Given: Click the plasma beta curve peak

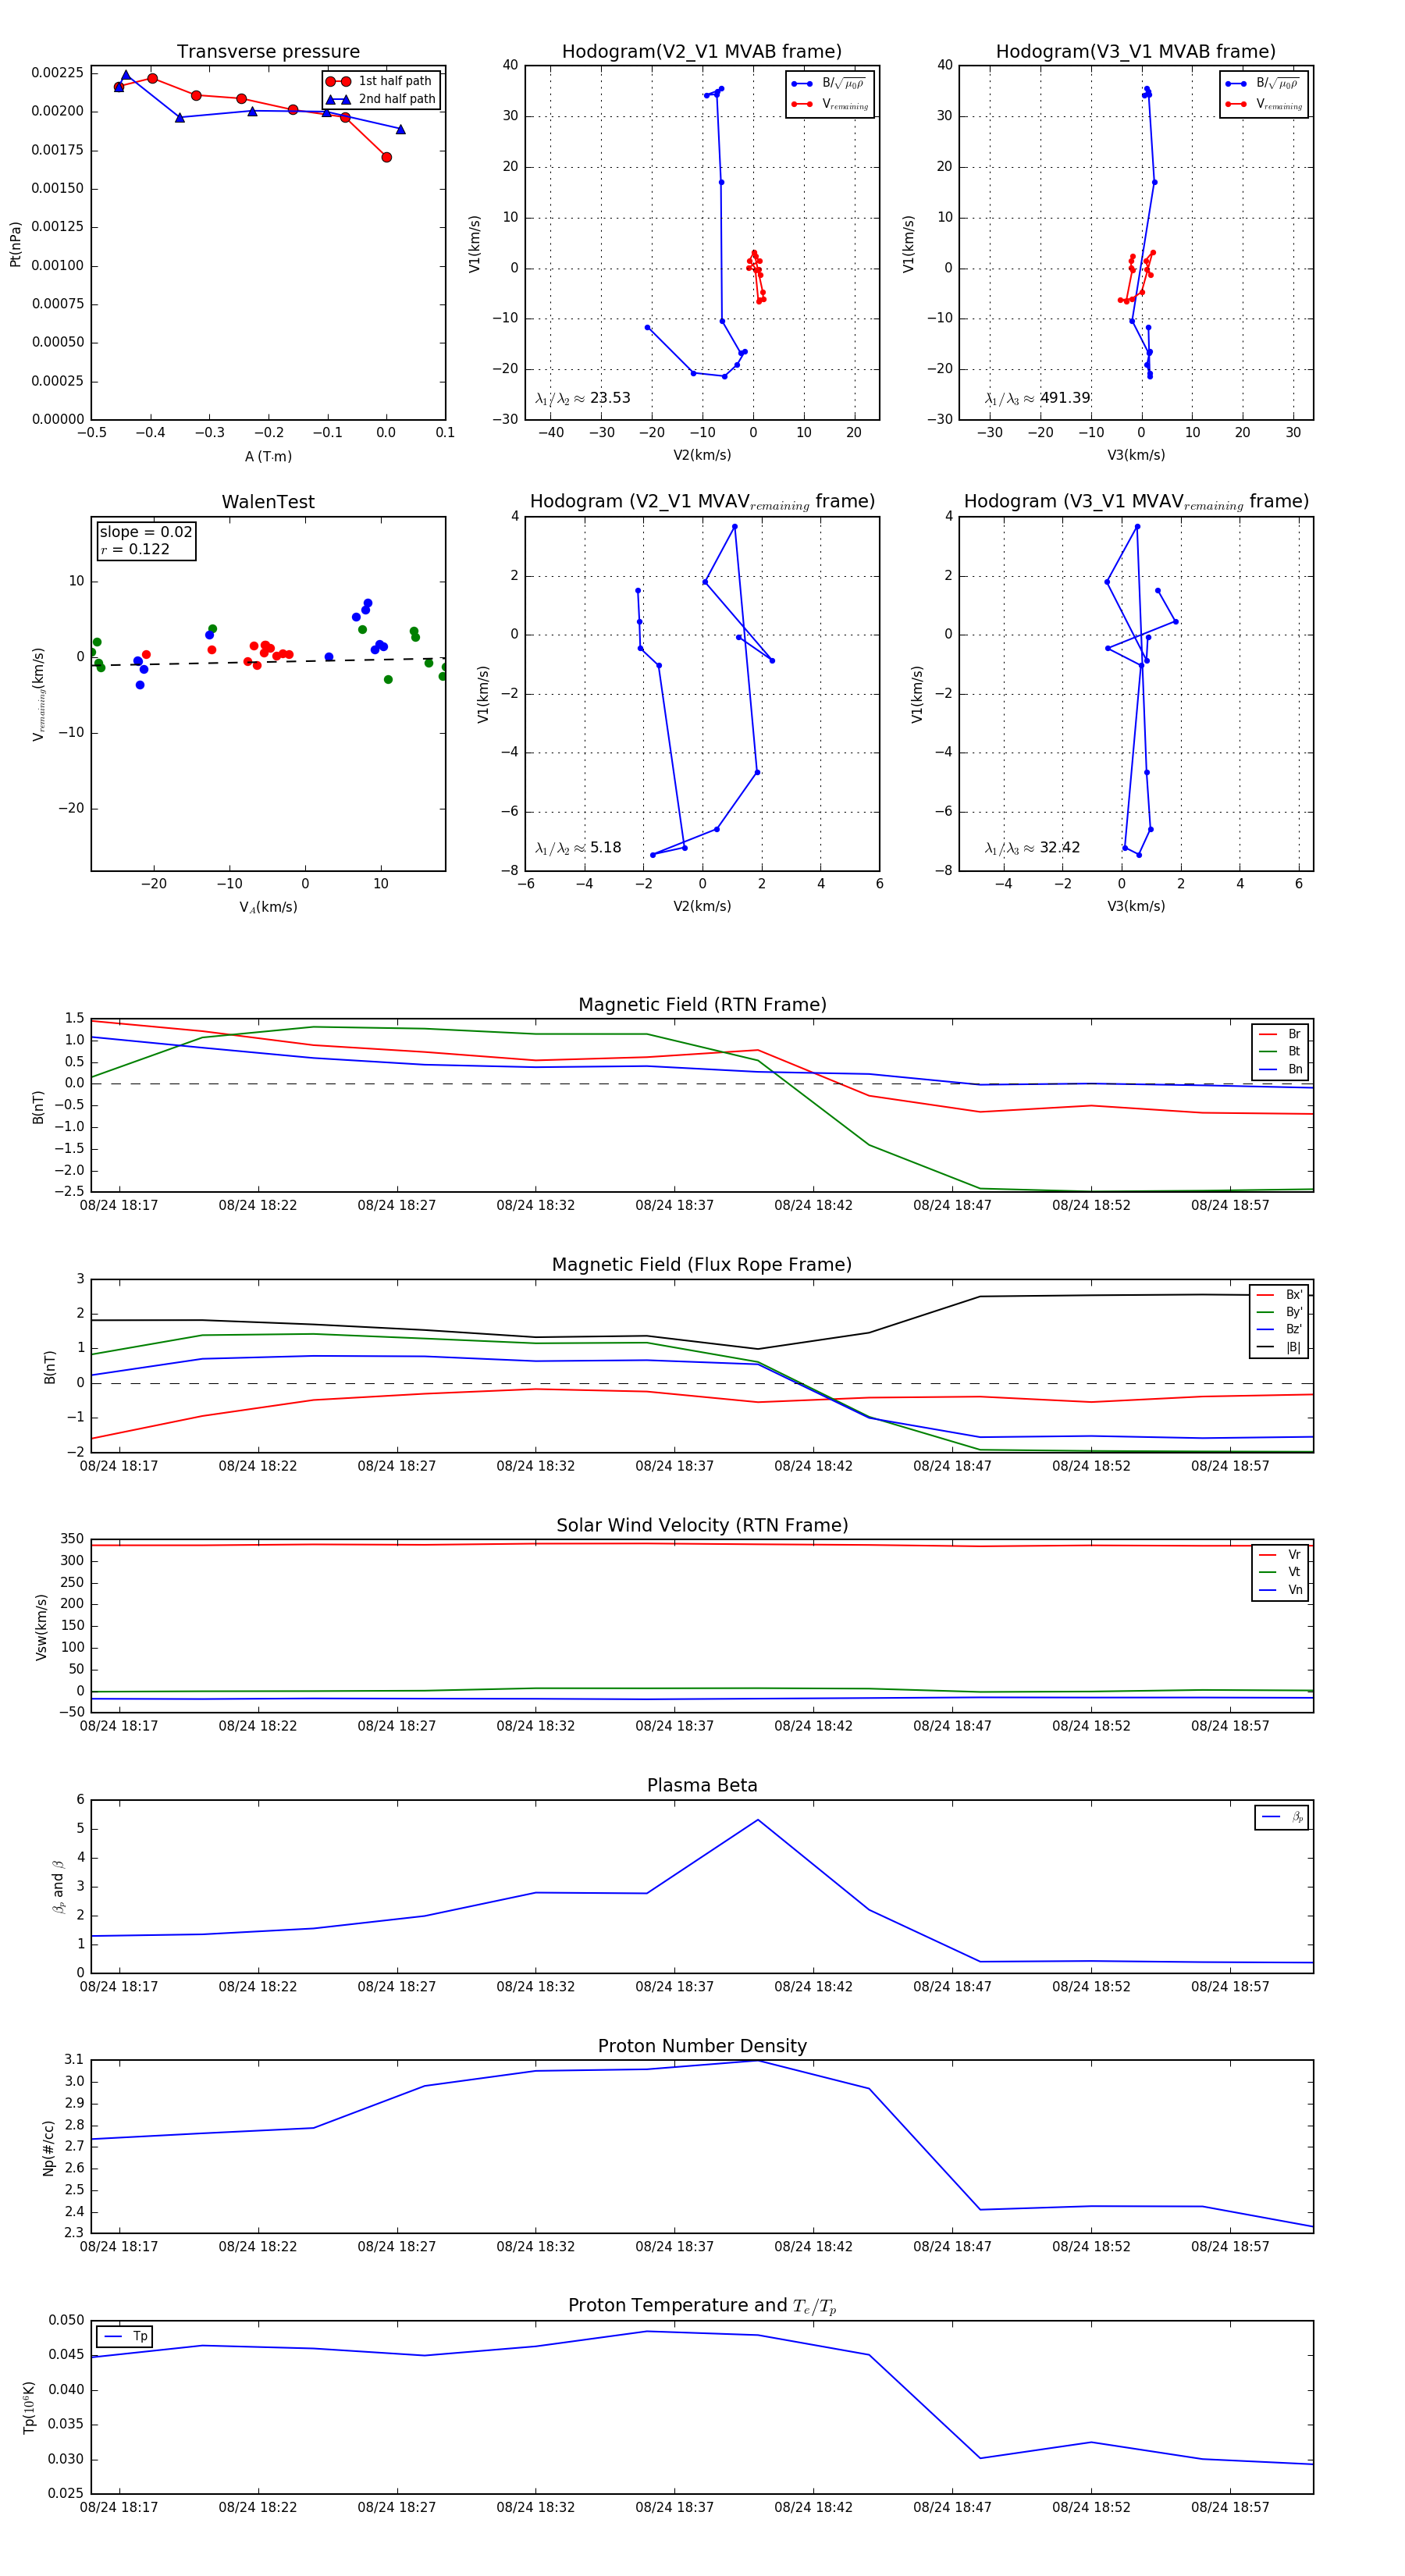Looking at the screenshot, I should [757, 1820].
